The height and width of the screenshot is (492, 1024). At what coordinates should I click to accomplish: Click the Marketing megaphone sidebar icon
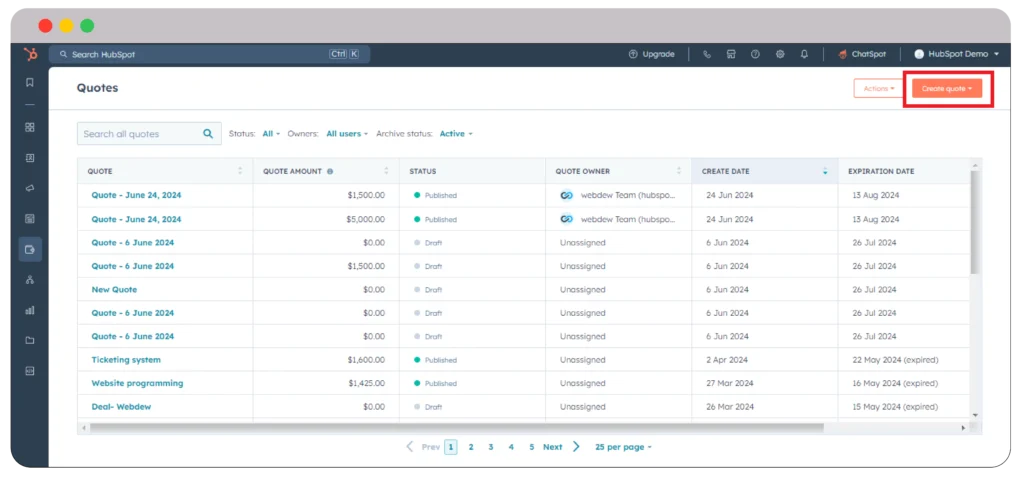point(30,188)
